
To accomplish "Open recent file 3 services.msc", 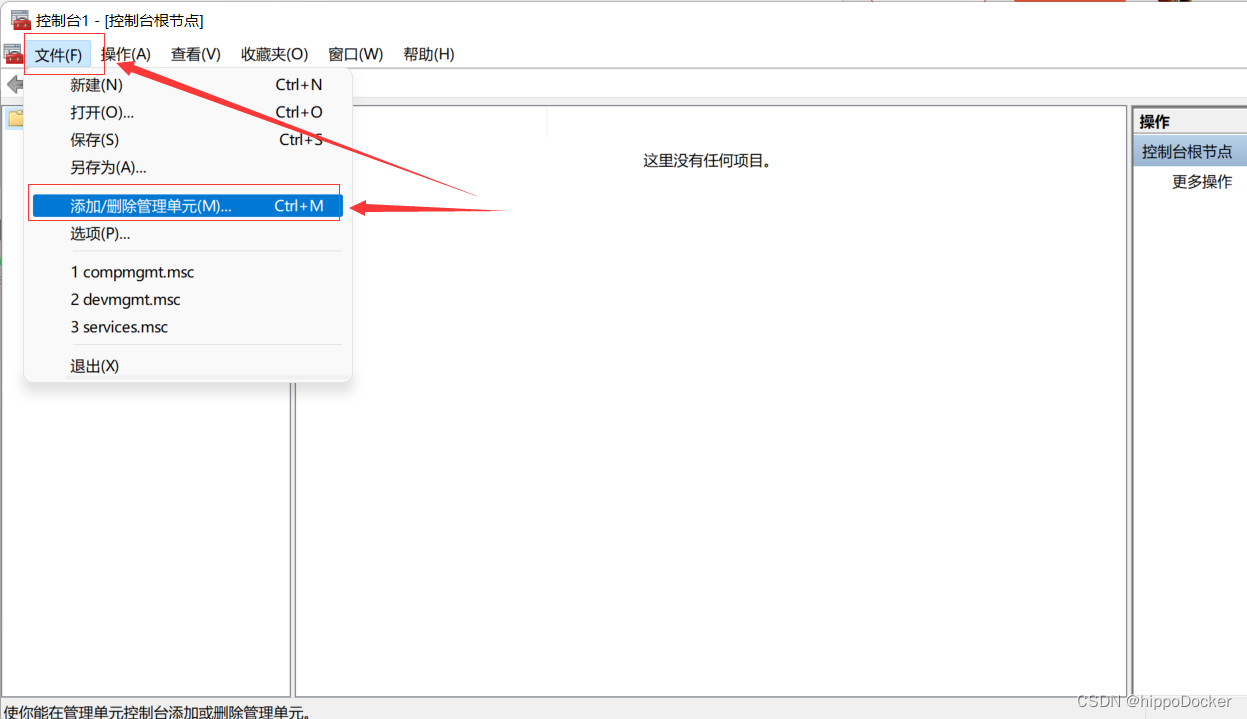I will pos(120,327).
